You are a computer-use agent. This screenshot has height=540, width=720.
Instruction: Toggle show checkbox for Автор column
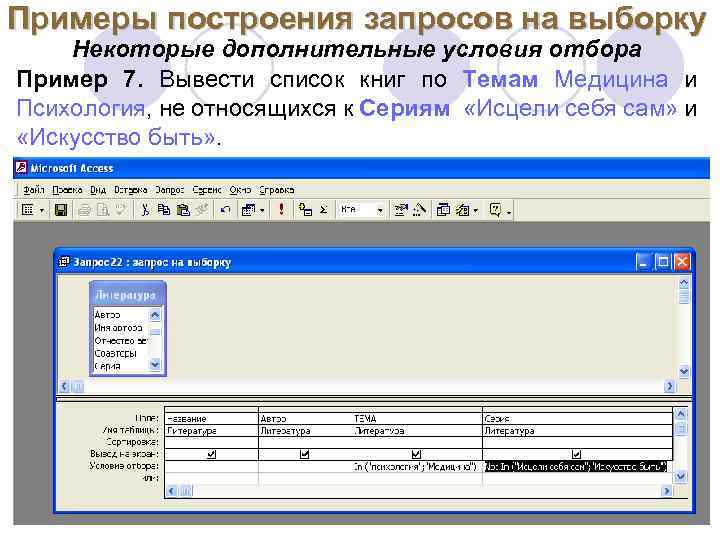point(304,454)
